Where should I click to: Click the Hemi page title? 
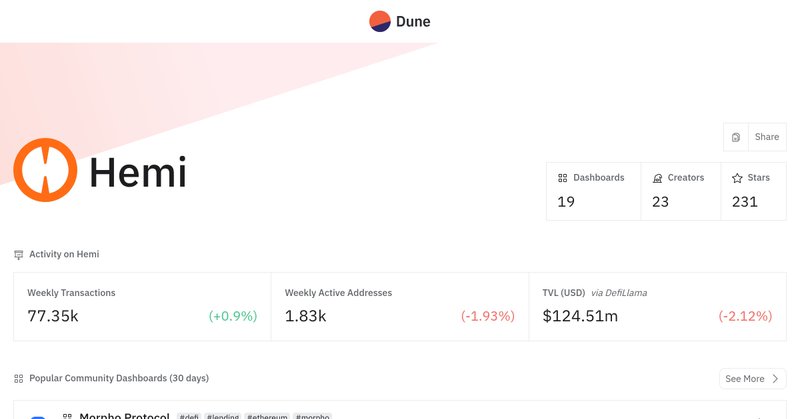pyautogui.click(x=138, y=172)
